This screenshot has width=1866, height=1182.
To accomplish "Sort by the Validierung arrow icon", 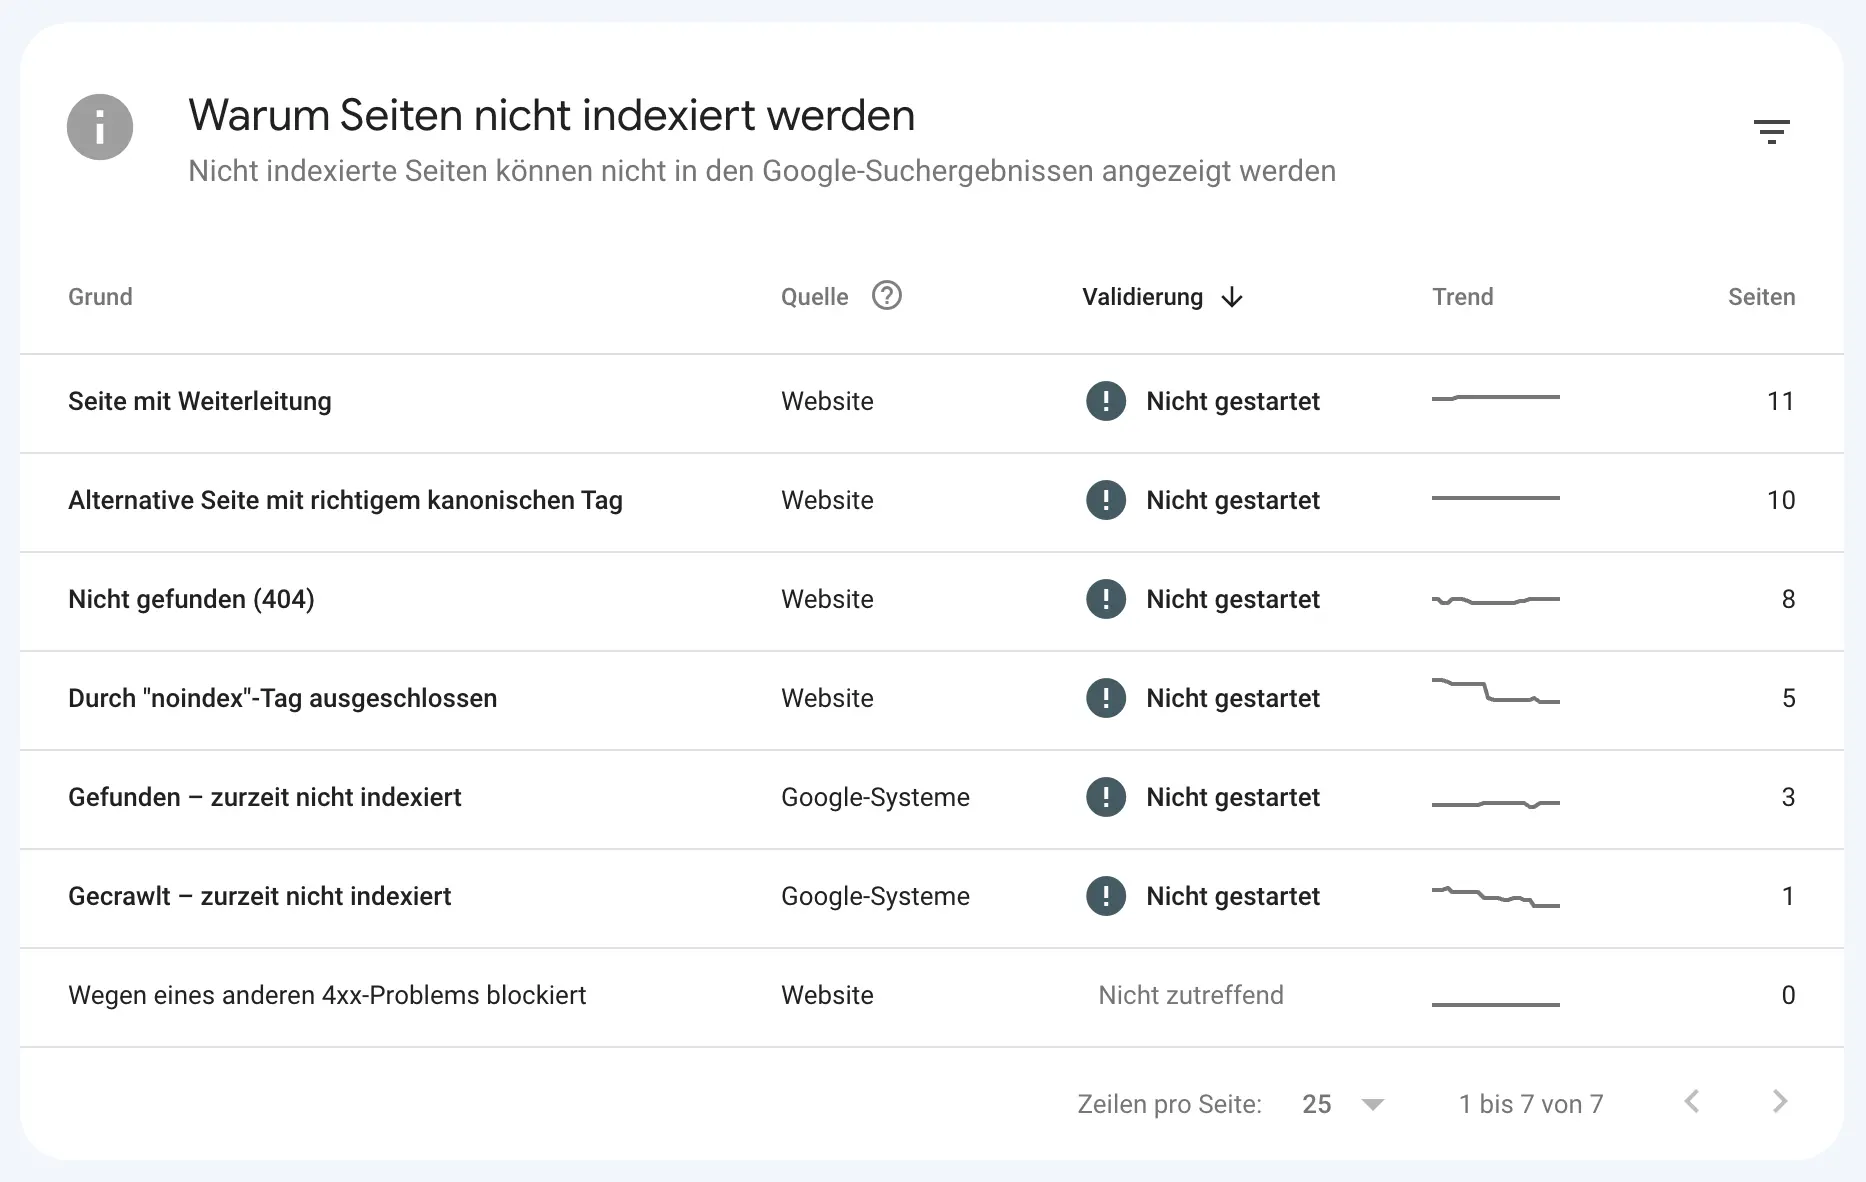I will 1232,297.
